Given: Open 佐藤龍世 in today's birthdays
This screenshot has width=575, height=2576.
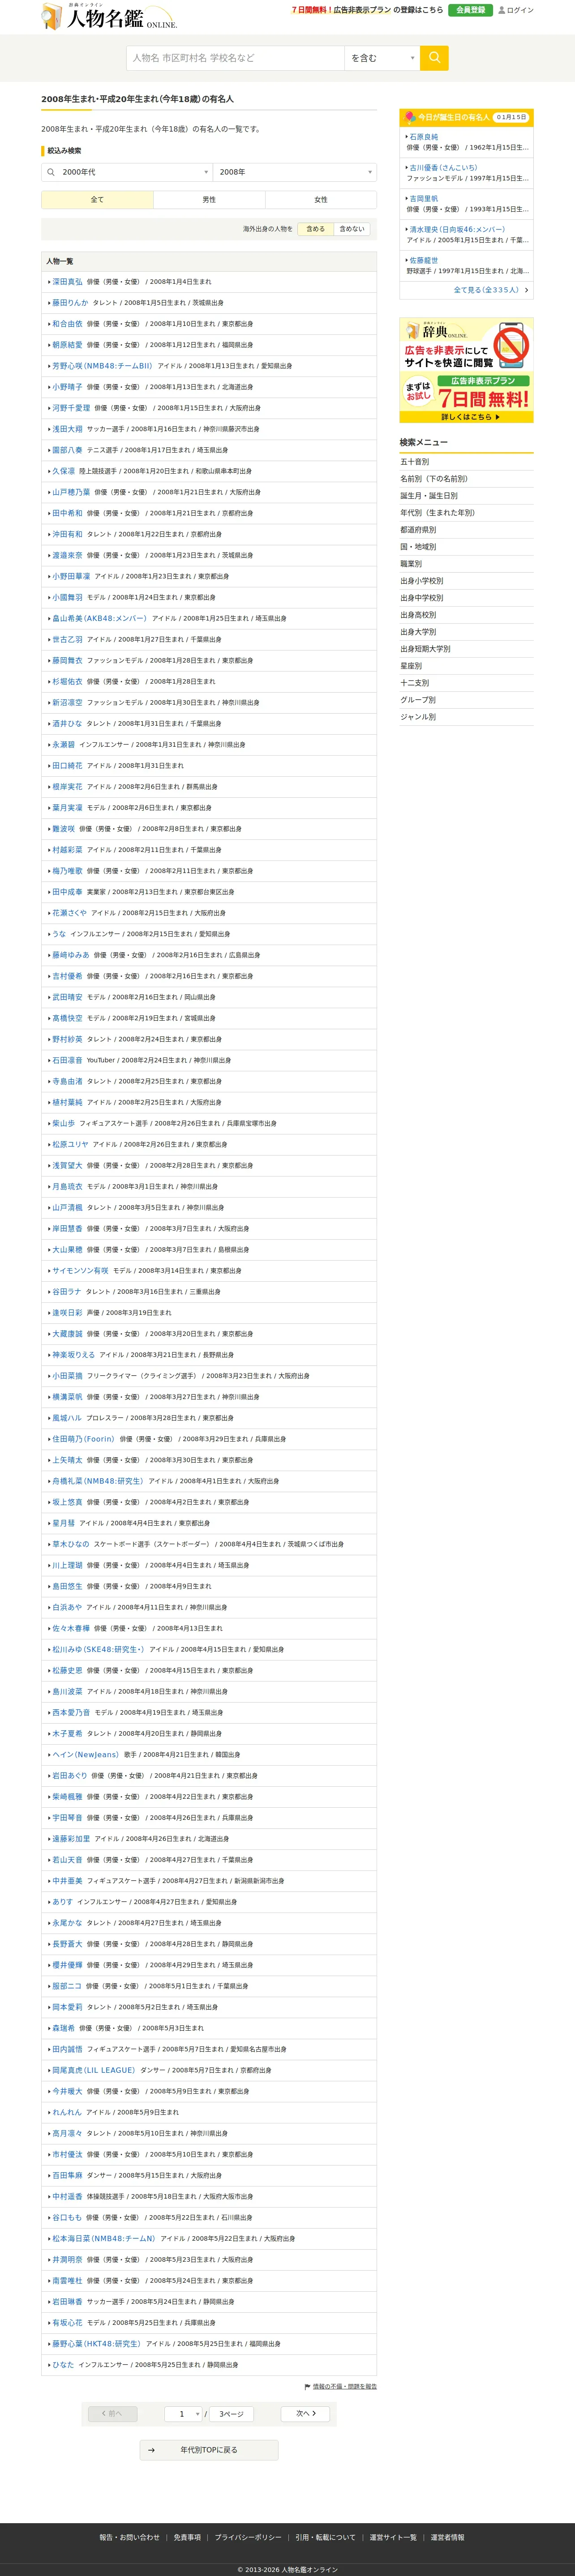Looking at the screenshot, I should 423,260.
